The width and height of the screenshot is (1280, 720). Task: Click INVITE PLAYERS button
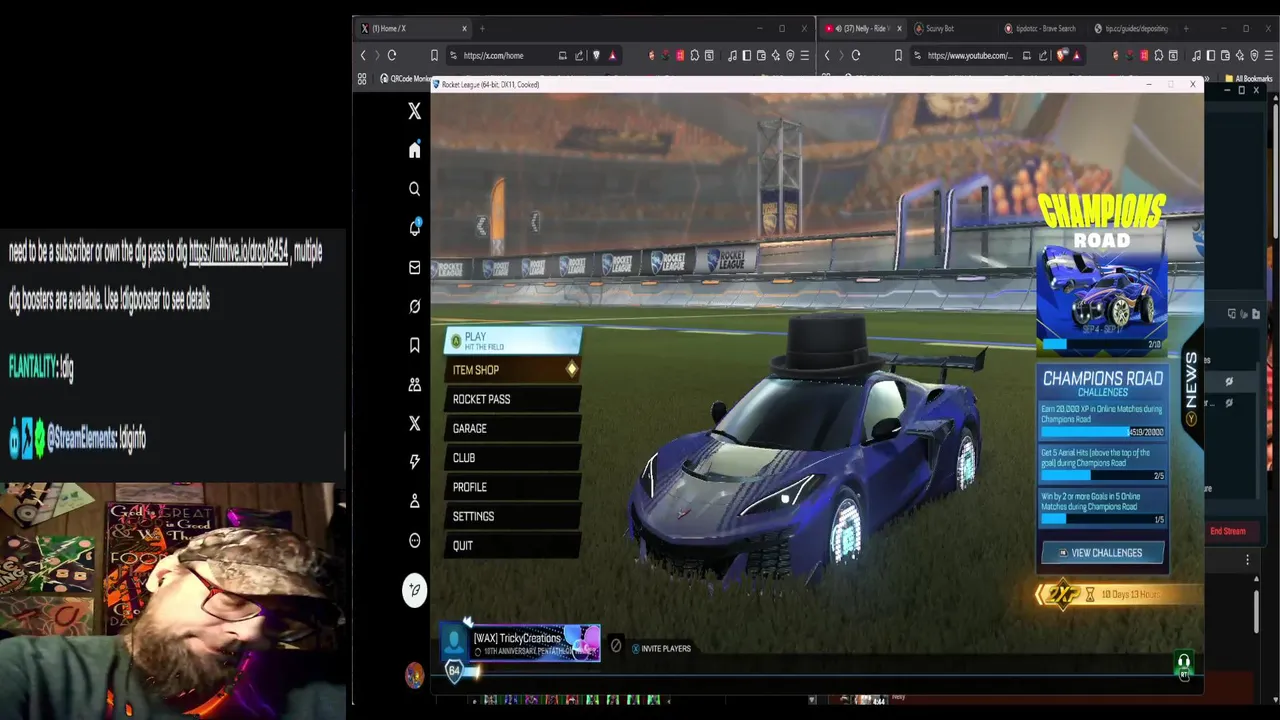661,648
